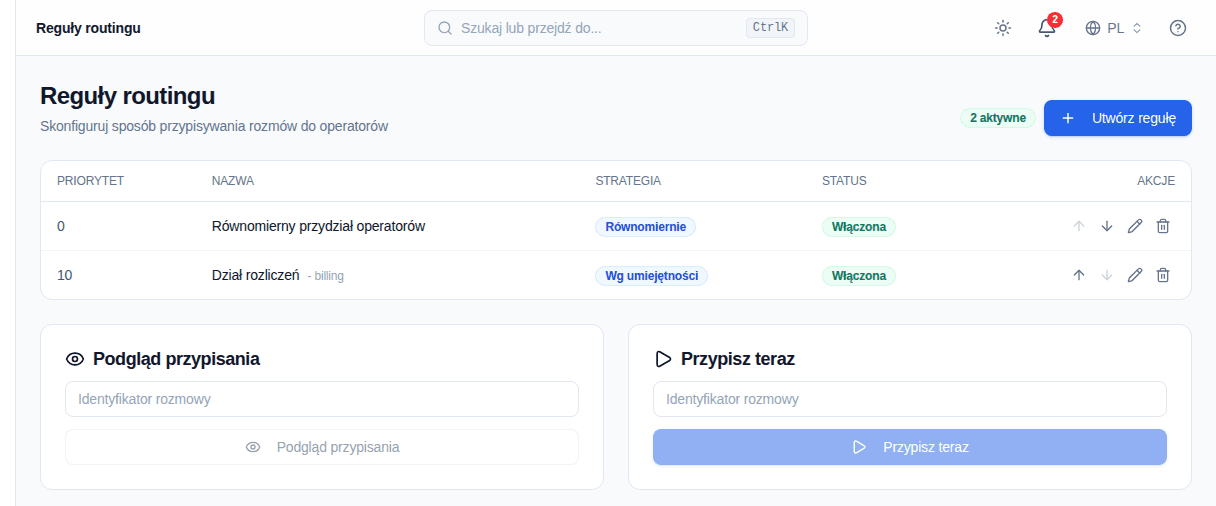Toggle the light/dark theme sun icon
Viewport: 1216px width, 506px height.
click(x=1003, y=28)
